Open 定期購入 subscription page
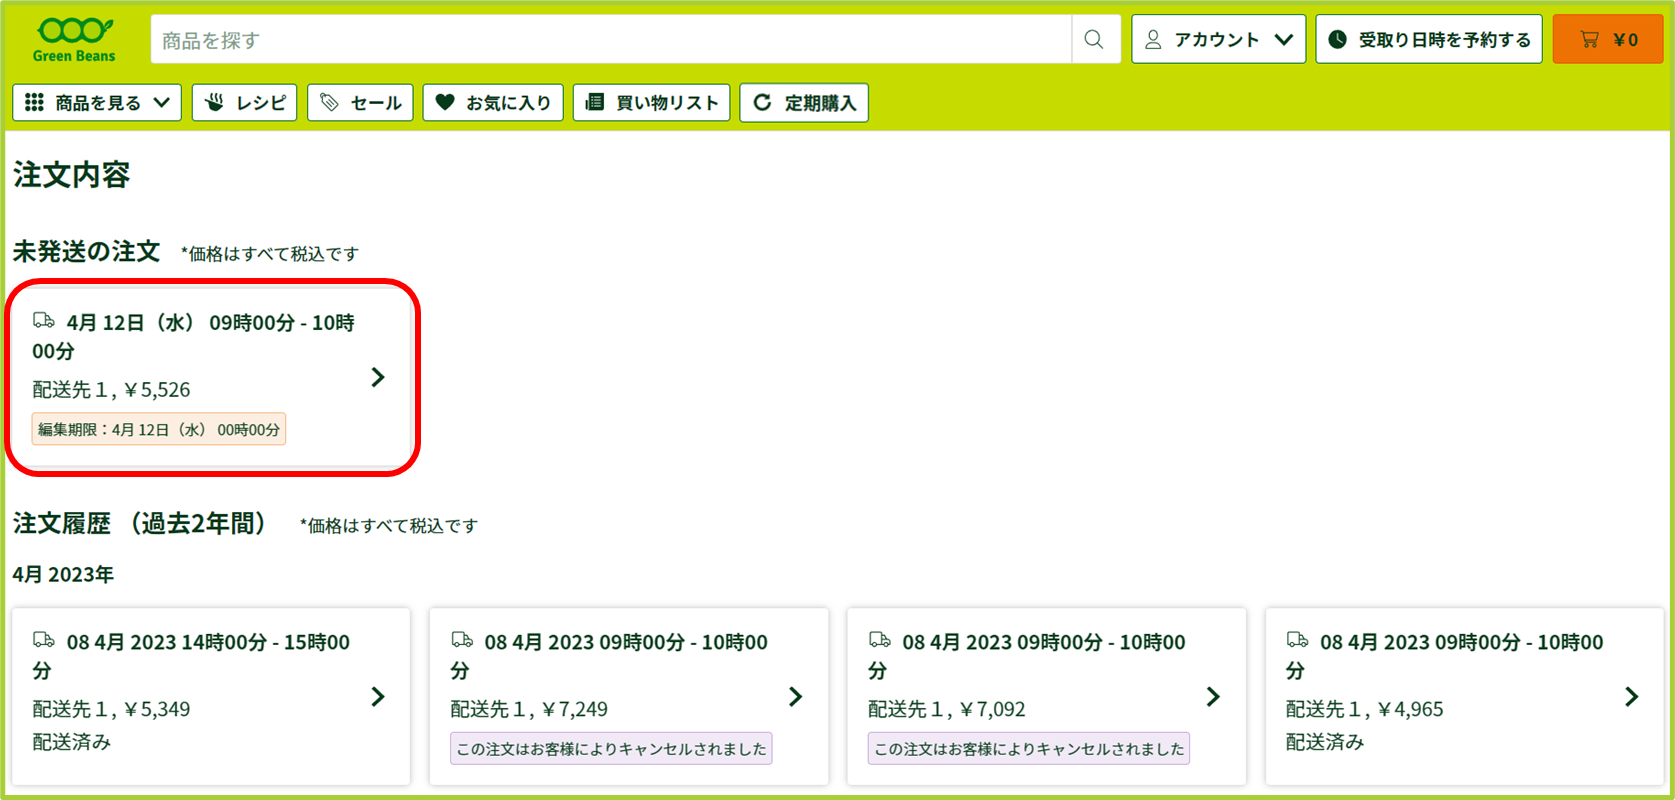Screen dimensions: 1675x800 tap(804, 102)
